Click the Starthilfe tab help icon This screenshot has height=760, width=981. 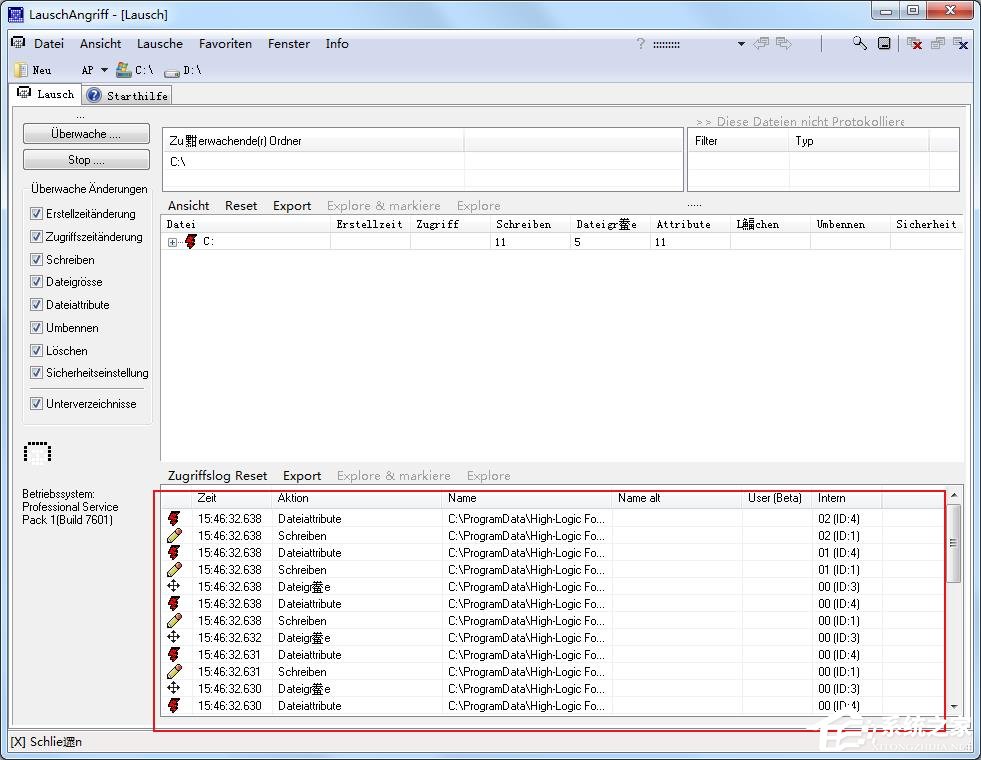[x=94, y=95]
